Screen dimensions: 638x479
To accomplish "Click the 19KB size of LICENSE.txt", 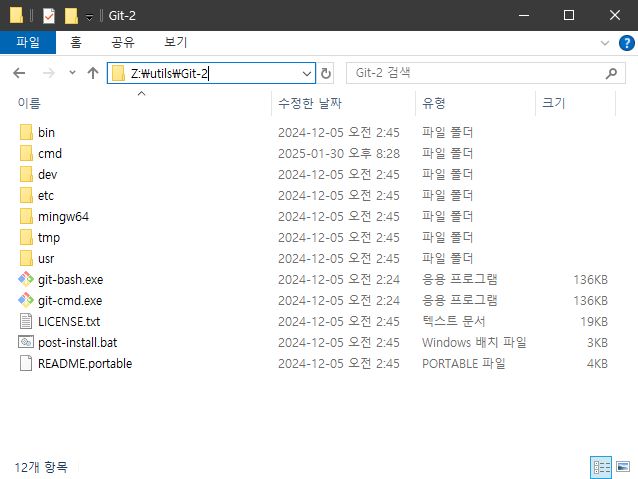I will [594, 322].
